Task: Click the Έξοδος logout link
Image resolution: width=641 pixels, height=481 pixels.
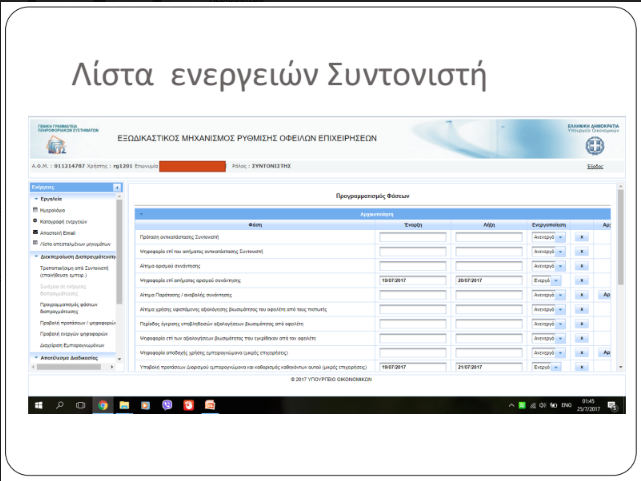Action: point(595,166)
